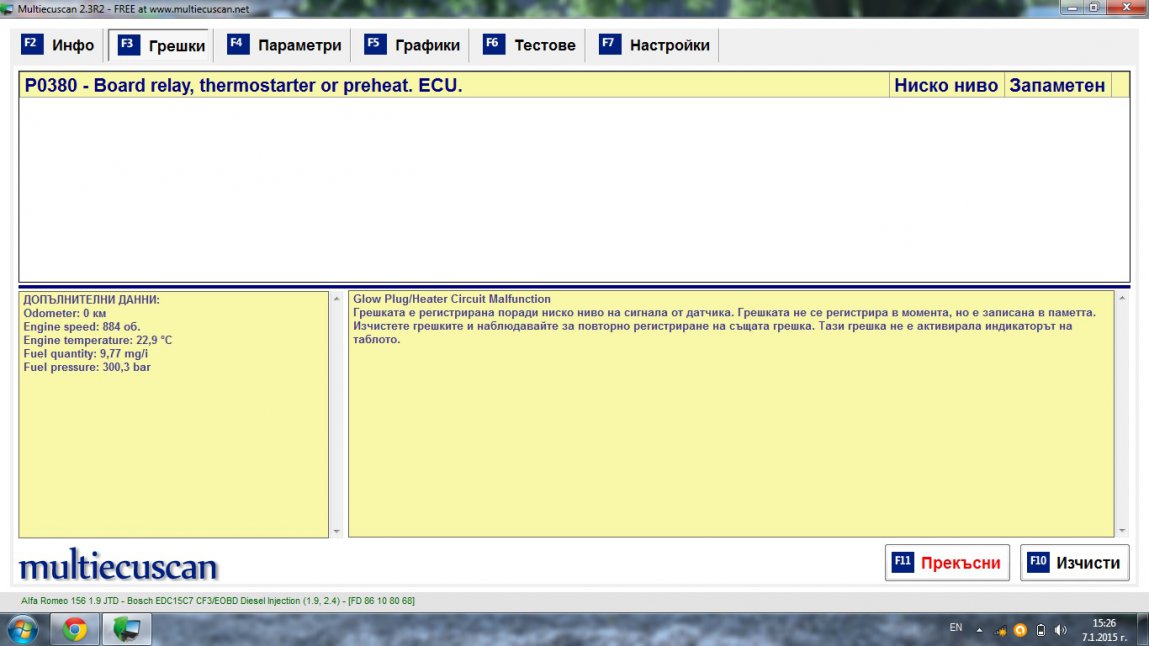
Task: Launch Google Chrome from the taskbar
Action: click(74, 630)
